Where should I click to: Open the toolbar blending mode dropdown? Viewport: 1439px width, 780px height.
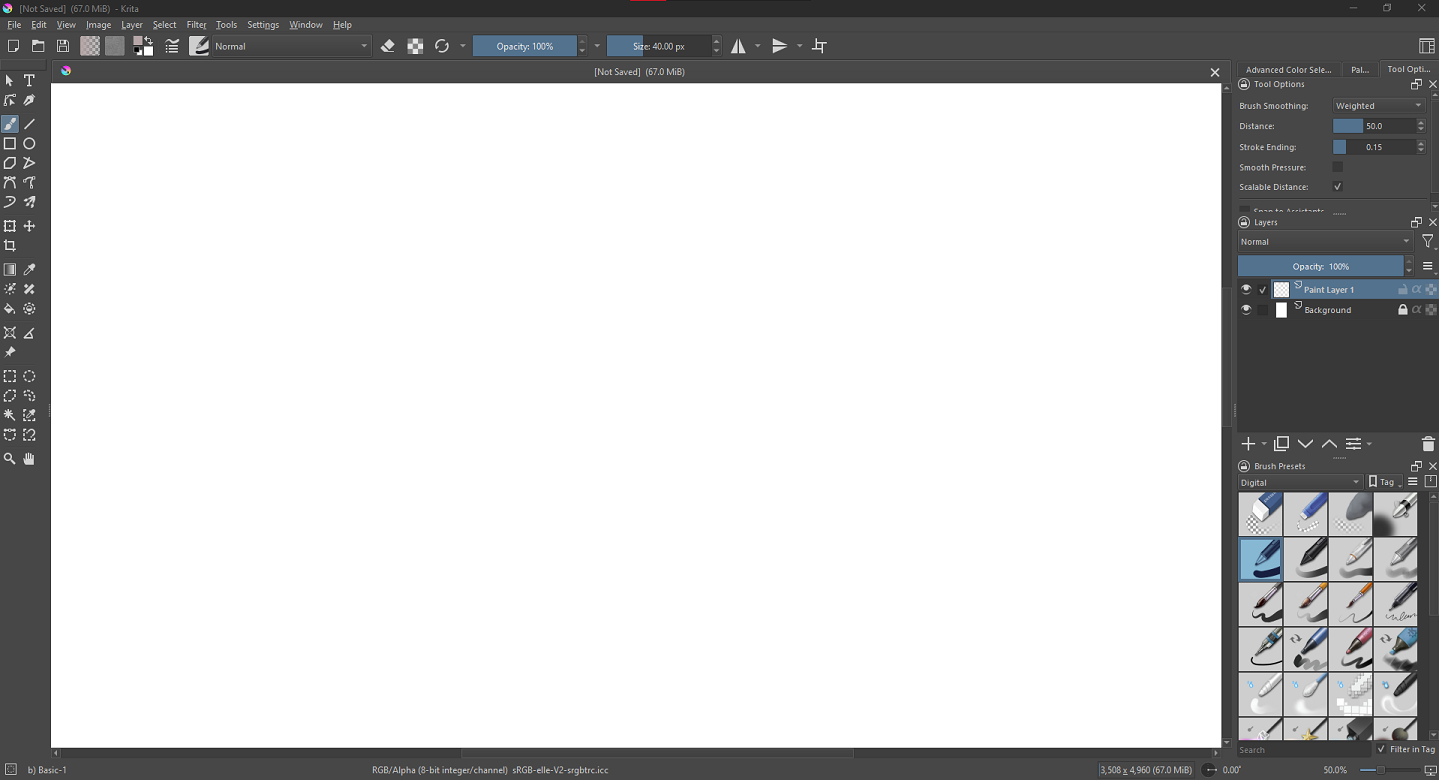292,46
